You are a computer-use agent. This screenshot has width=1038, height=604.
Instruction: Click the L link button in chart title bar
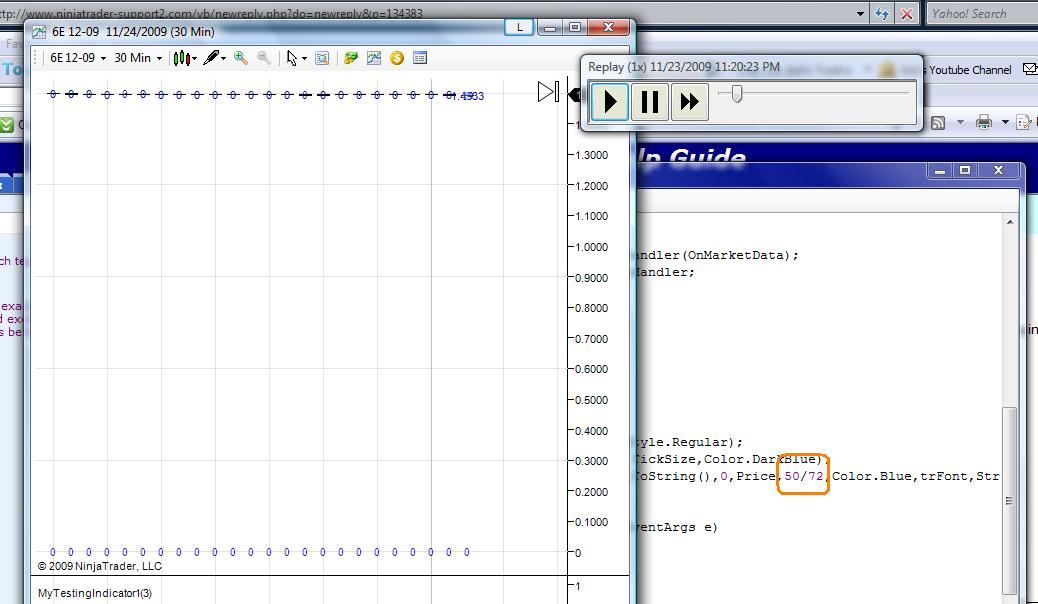pos(520,27)
